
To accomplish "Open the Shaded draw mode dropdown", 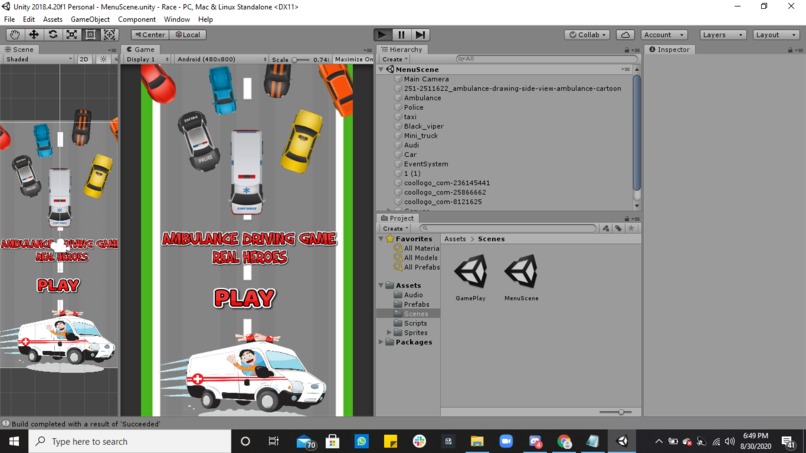I will [39, 59].
